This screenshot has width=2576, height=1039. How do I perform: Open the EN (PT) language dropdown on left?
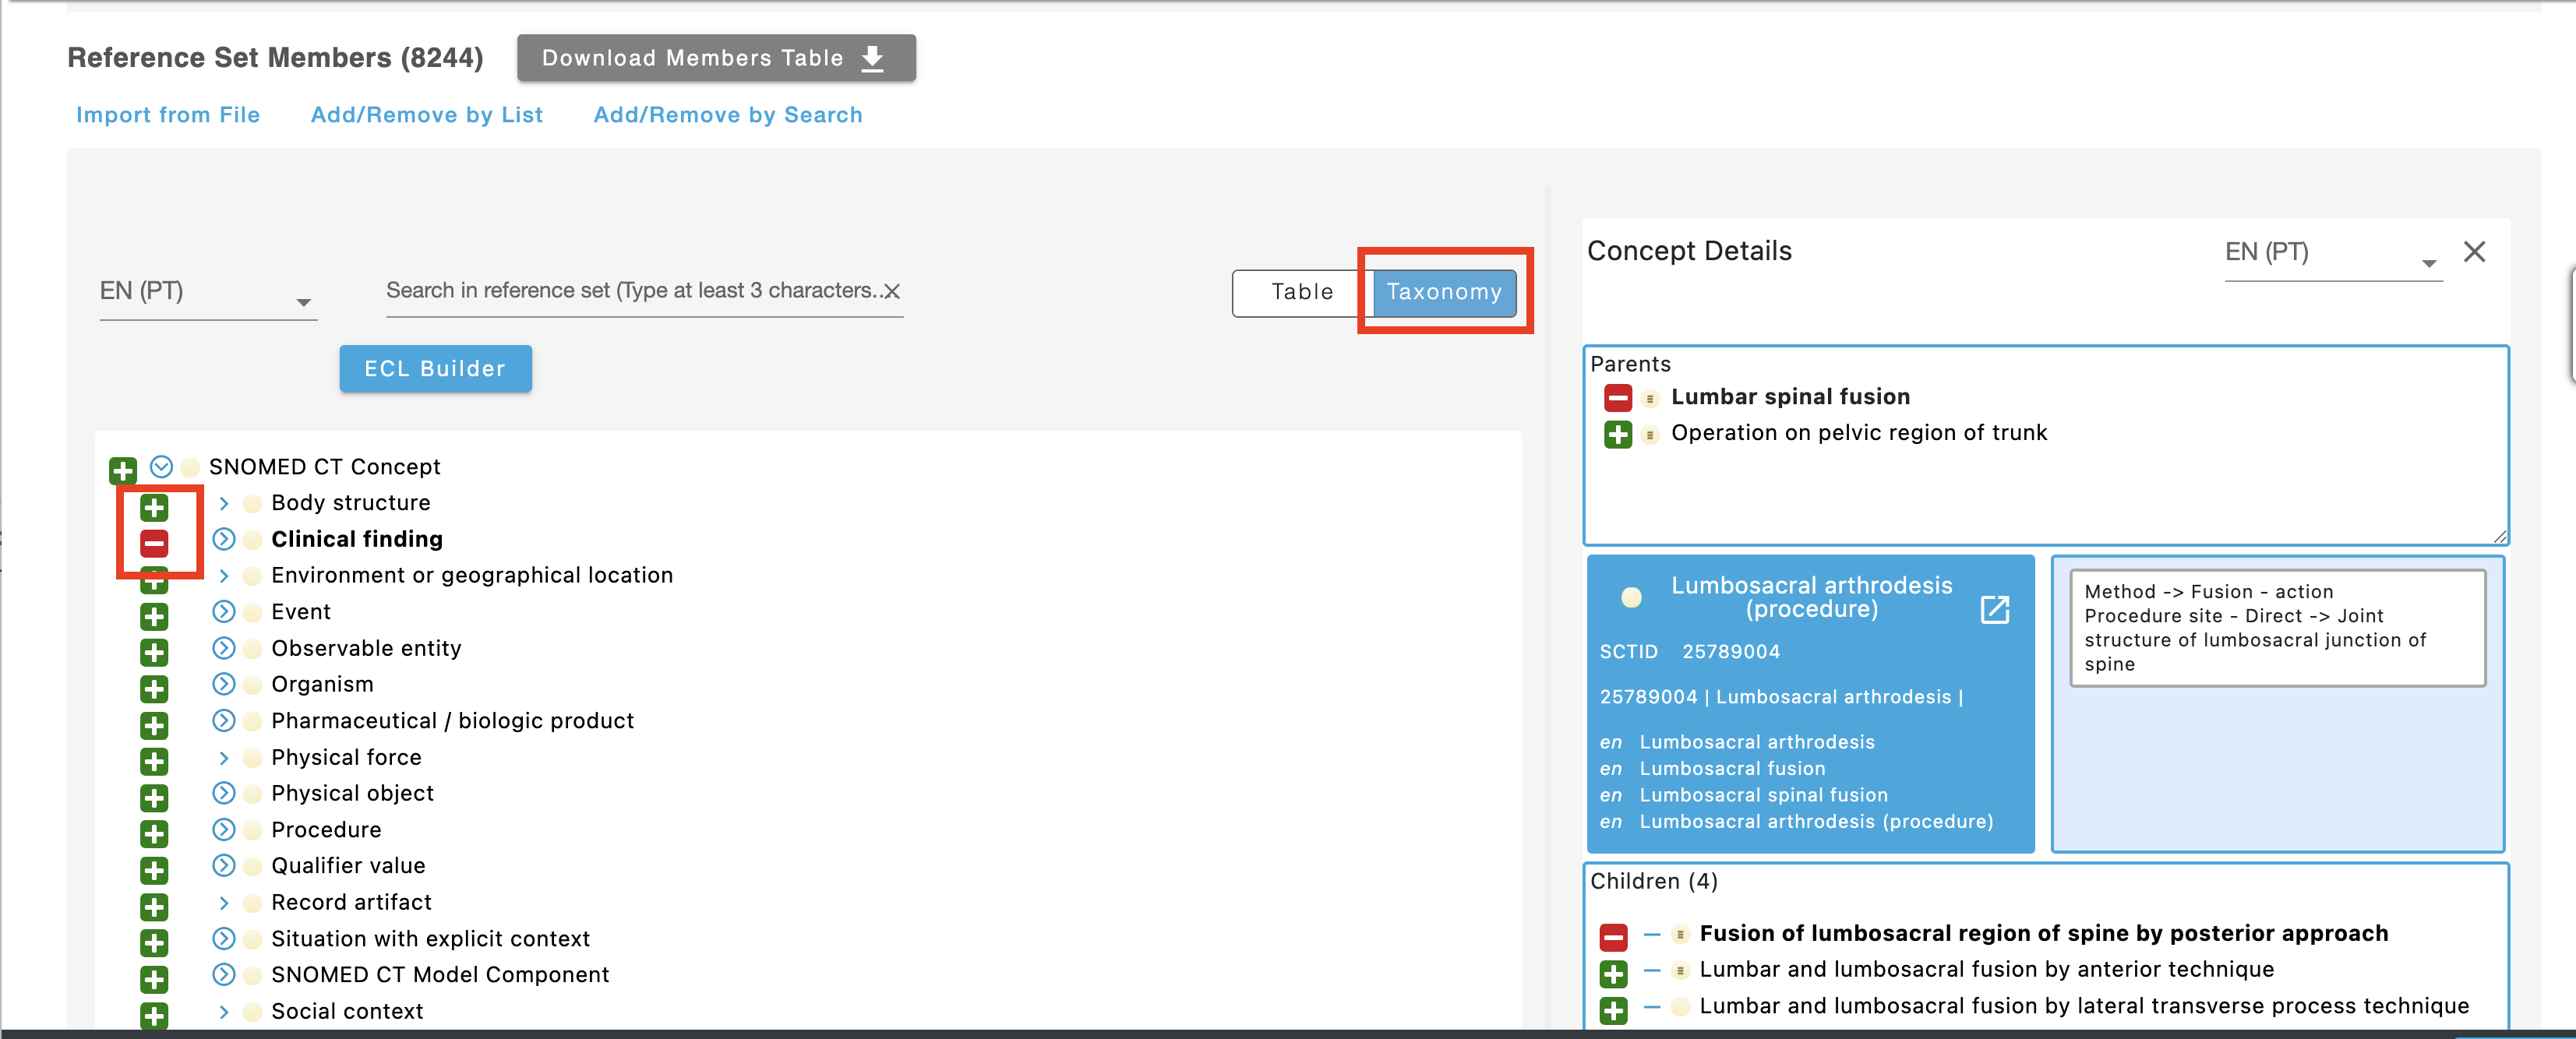click(208, 293)
